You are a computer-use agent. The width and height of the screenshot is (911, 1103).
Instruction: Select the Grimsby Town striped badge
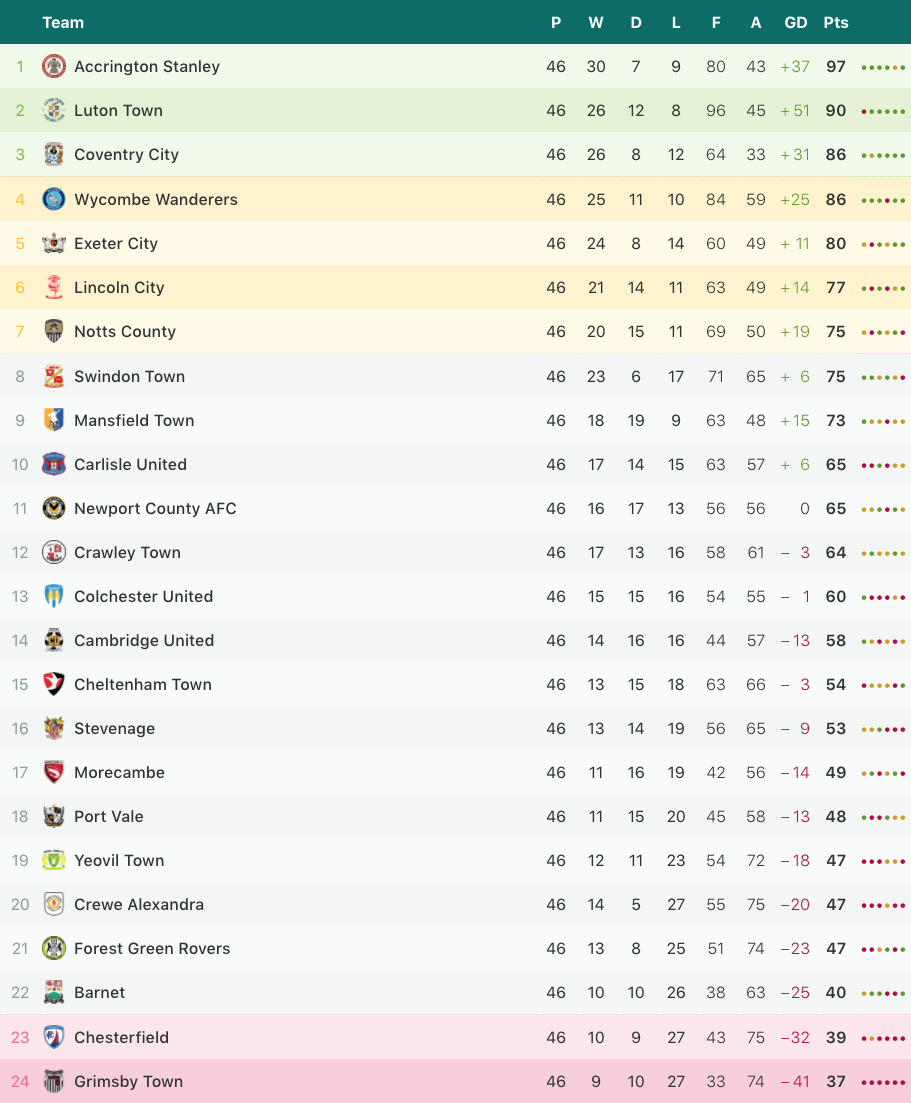click(53, 1080)
